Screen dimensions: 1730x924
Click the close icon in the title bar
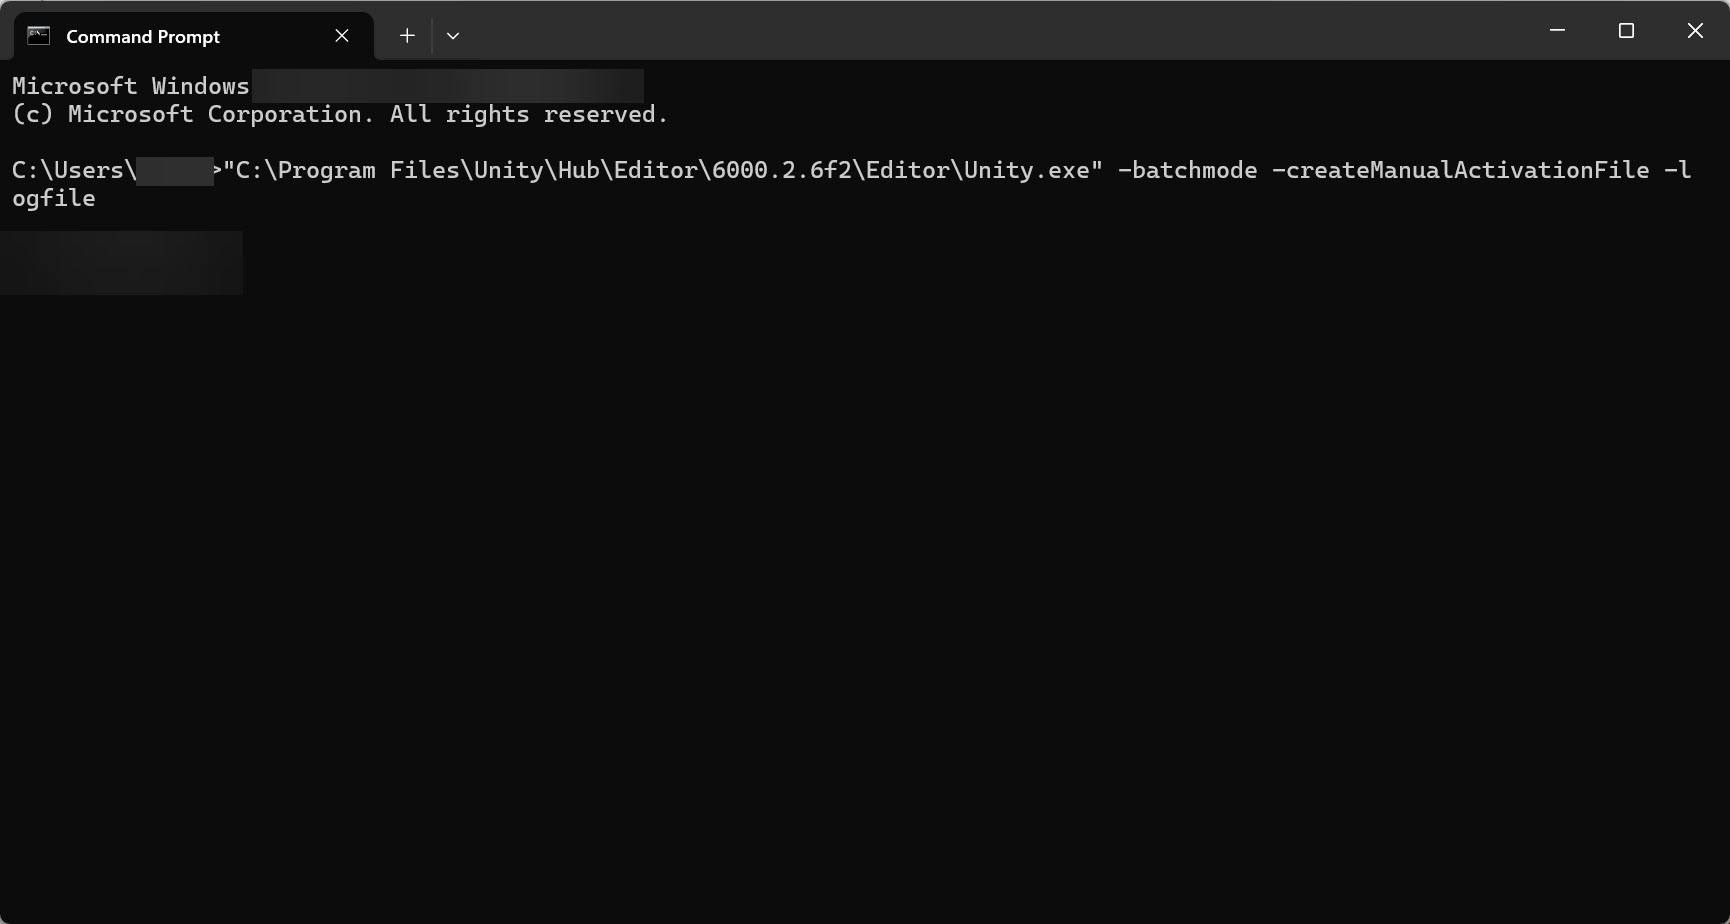[1695, 30]
